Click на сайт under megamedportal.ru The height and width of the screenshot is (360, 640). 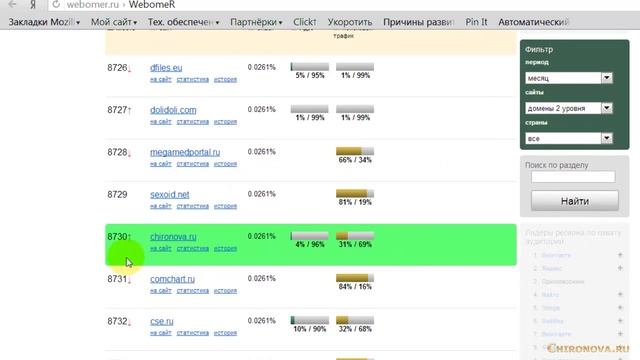pos(160,164)
